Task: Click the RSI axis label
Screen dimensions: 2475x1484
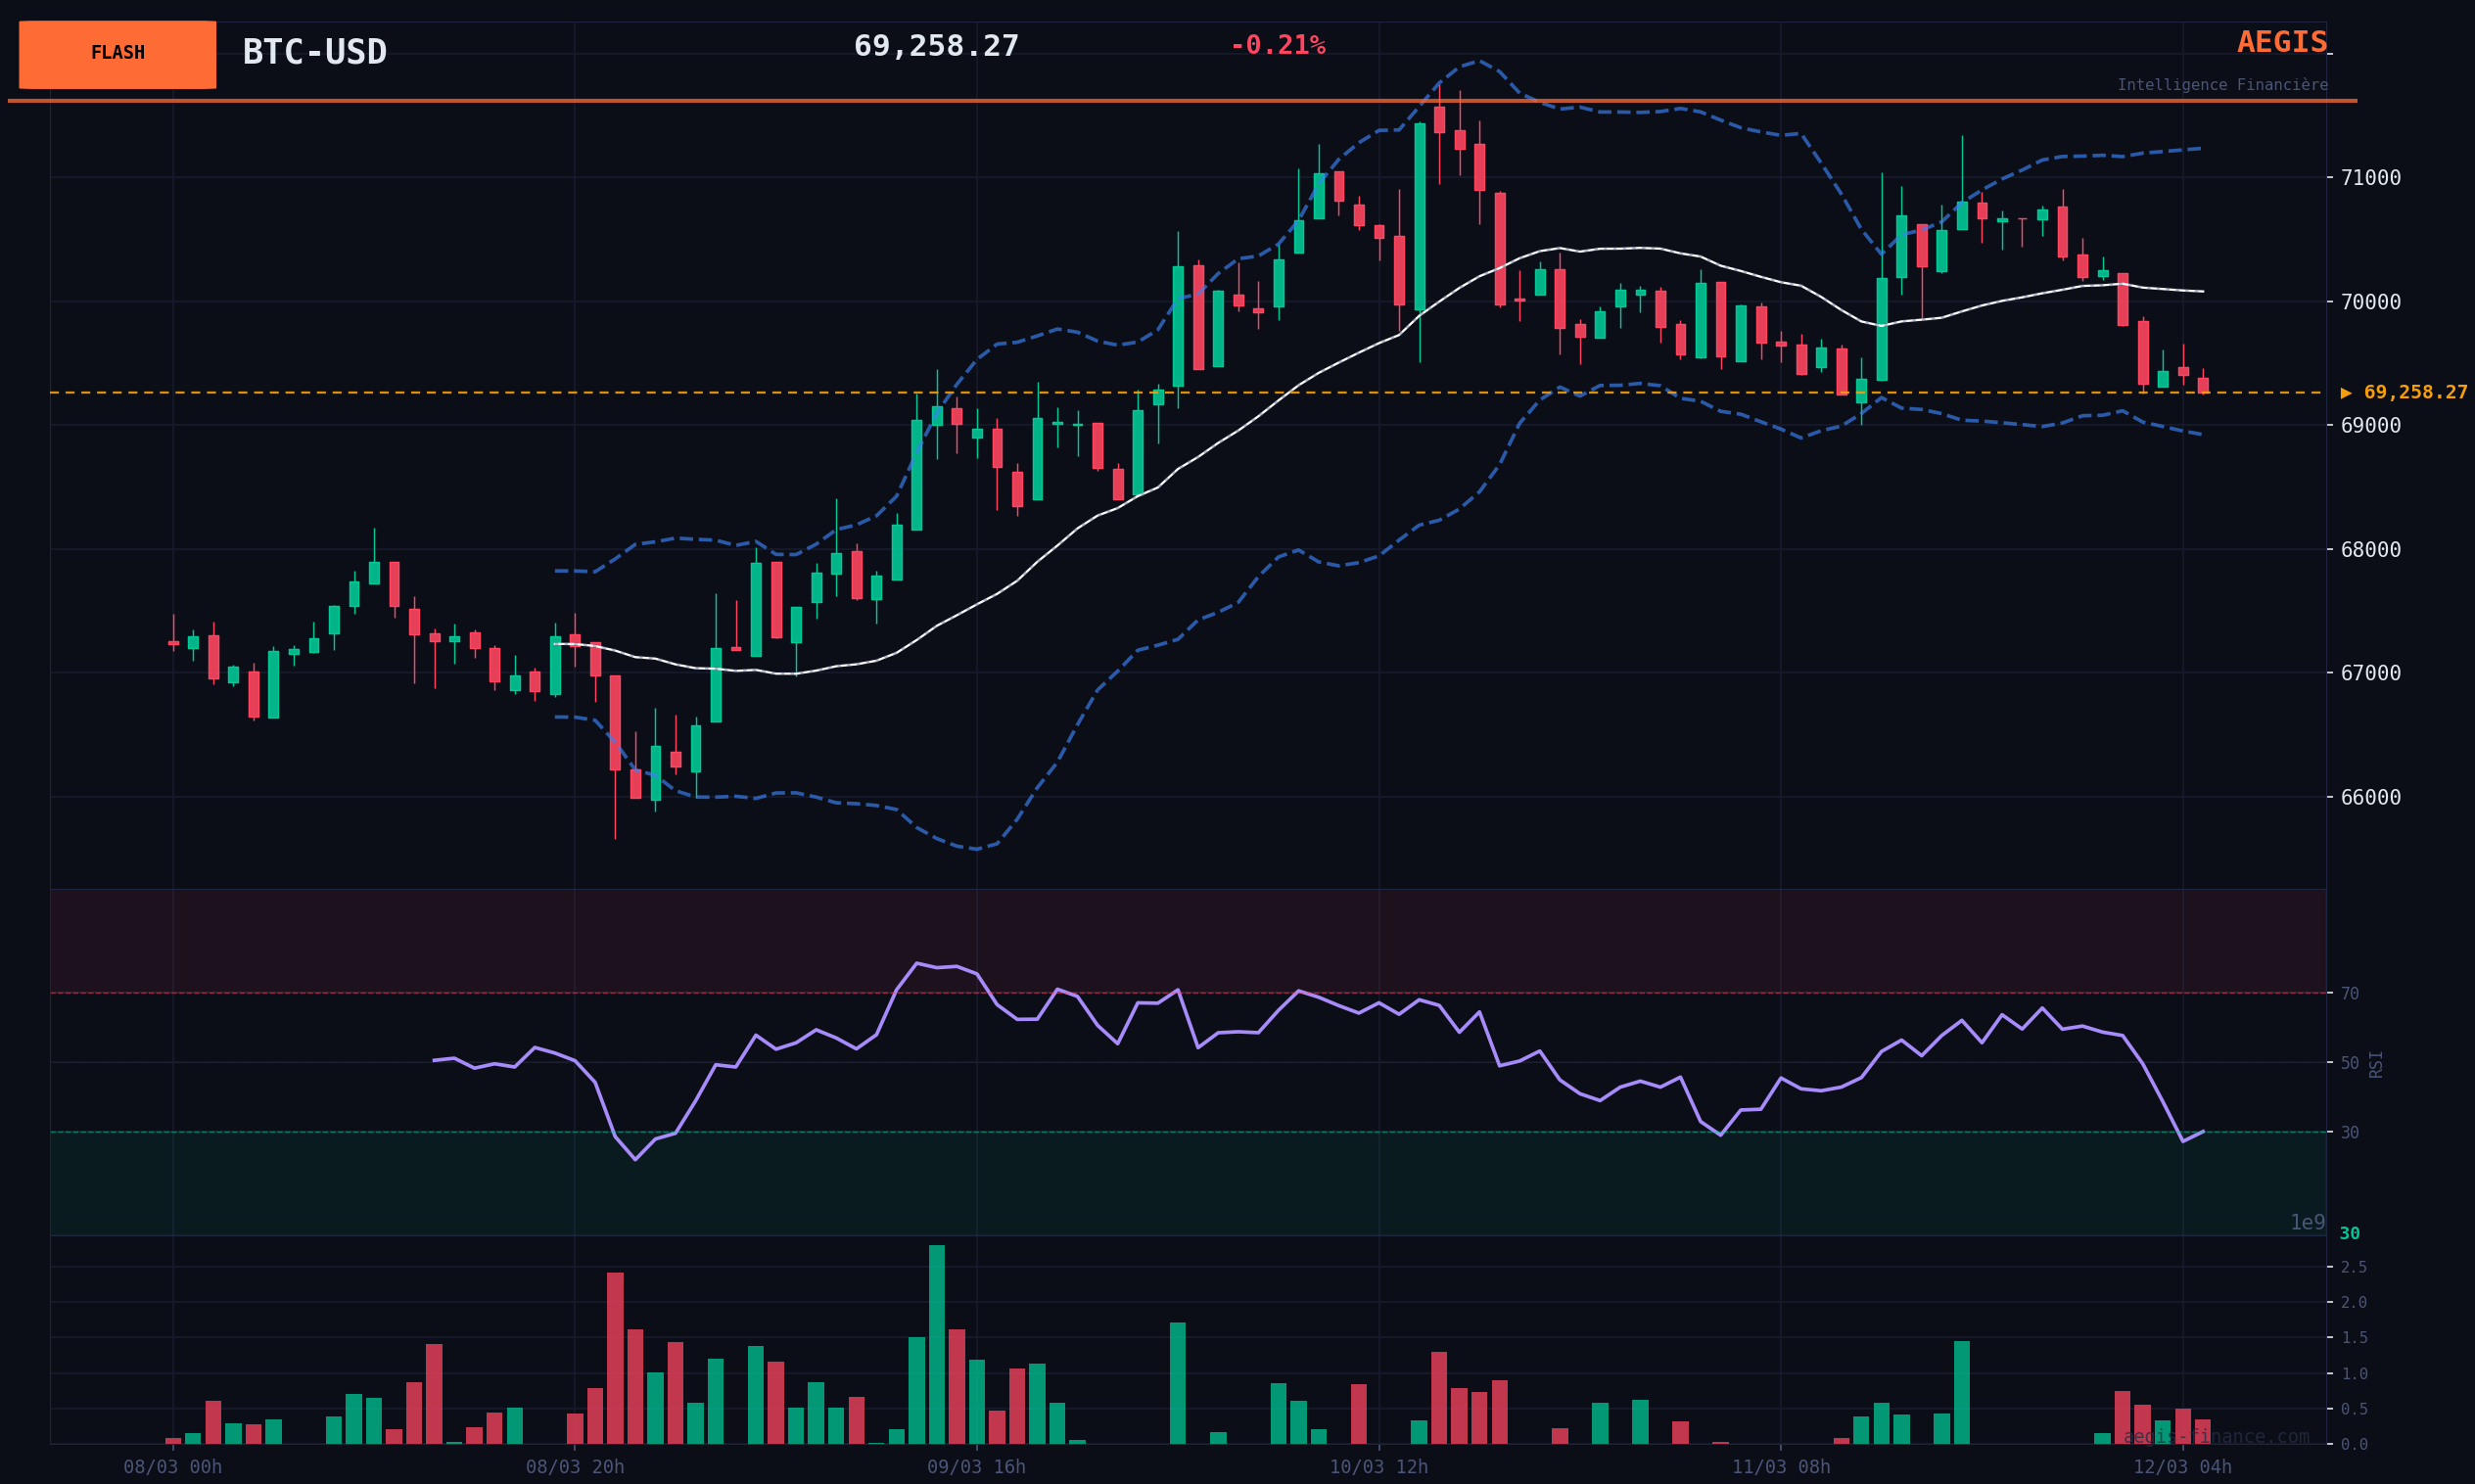Action: point(2376,1064)
